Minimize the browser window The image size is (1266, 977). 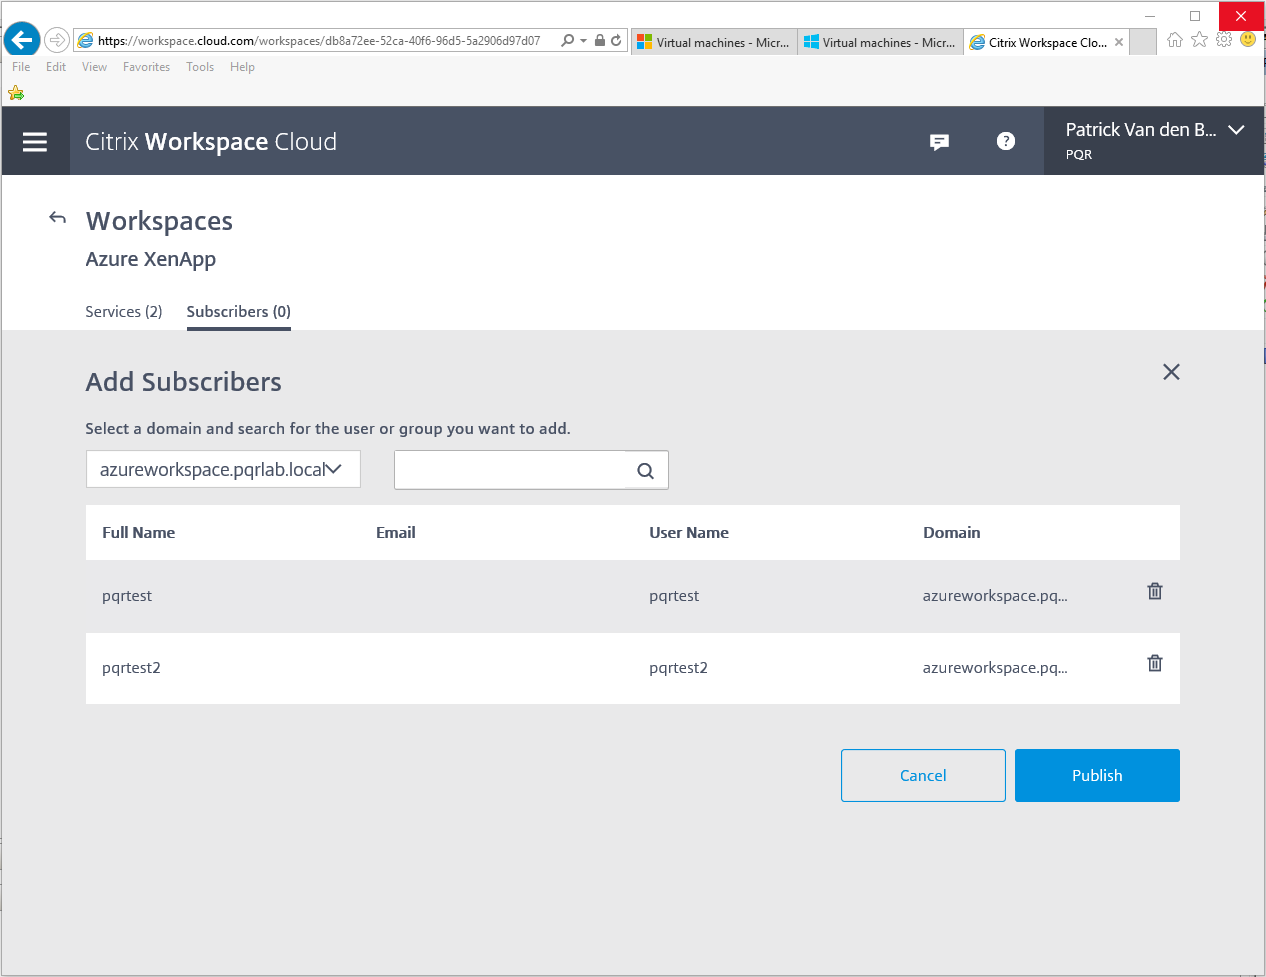coord(1150,16)
